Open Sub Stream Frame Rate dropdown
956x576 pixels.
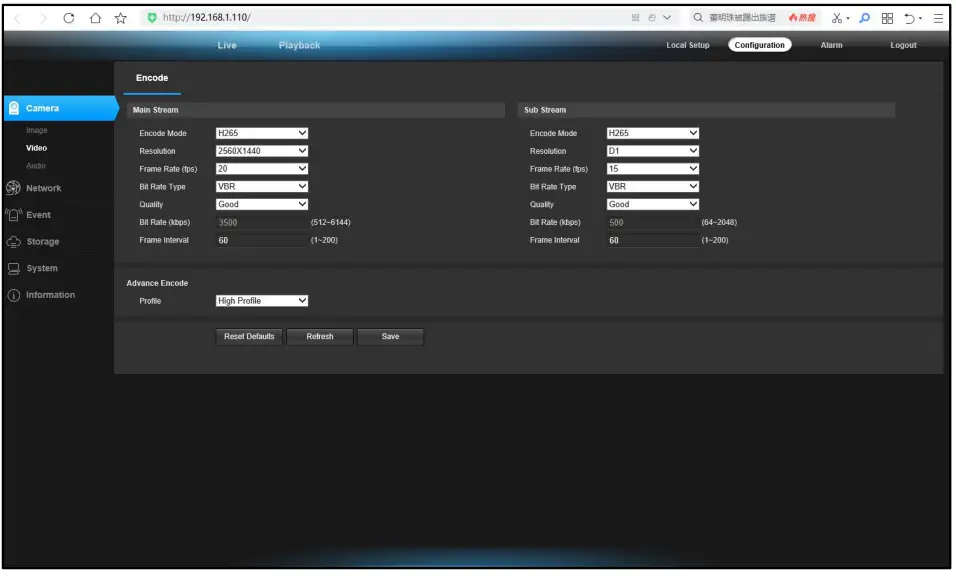click(652, 168)
